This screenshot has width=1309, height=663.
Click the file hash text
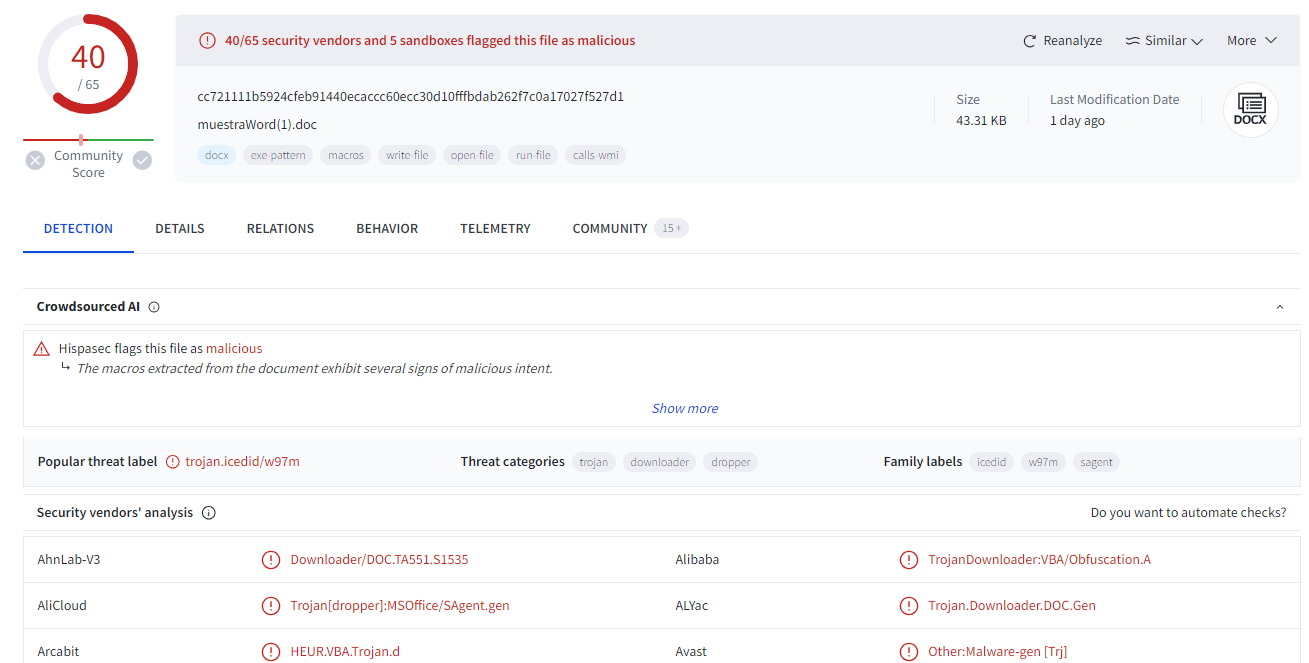(410, 97)
